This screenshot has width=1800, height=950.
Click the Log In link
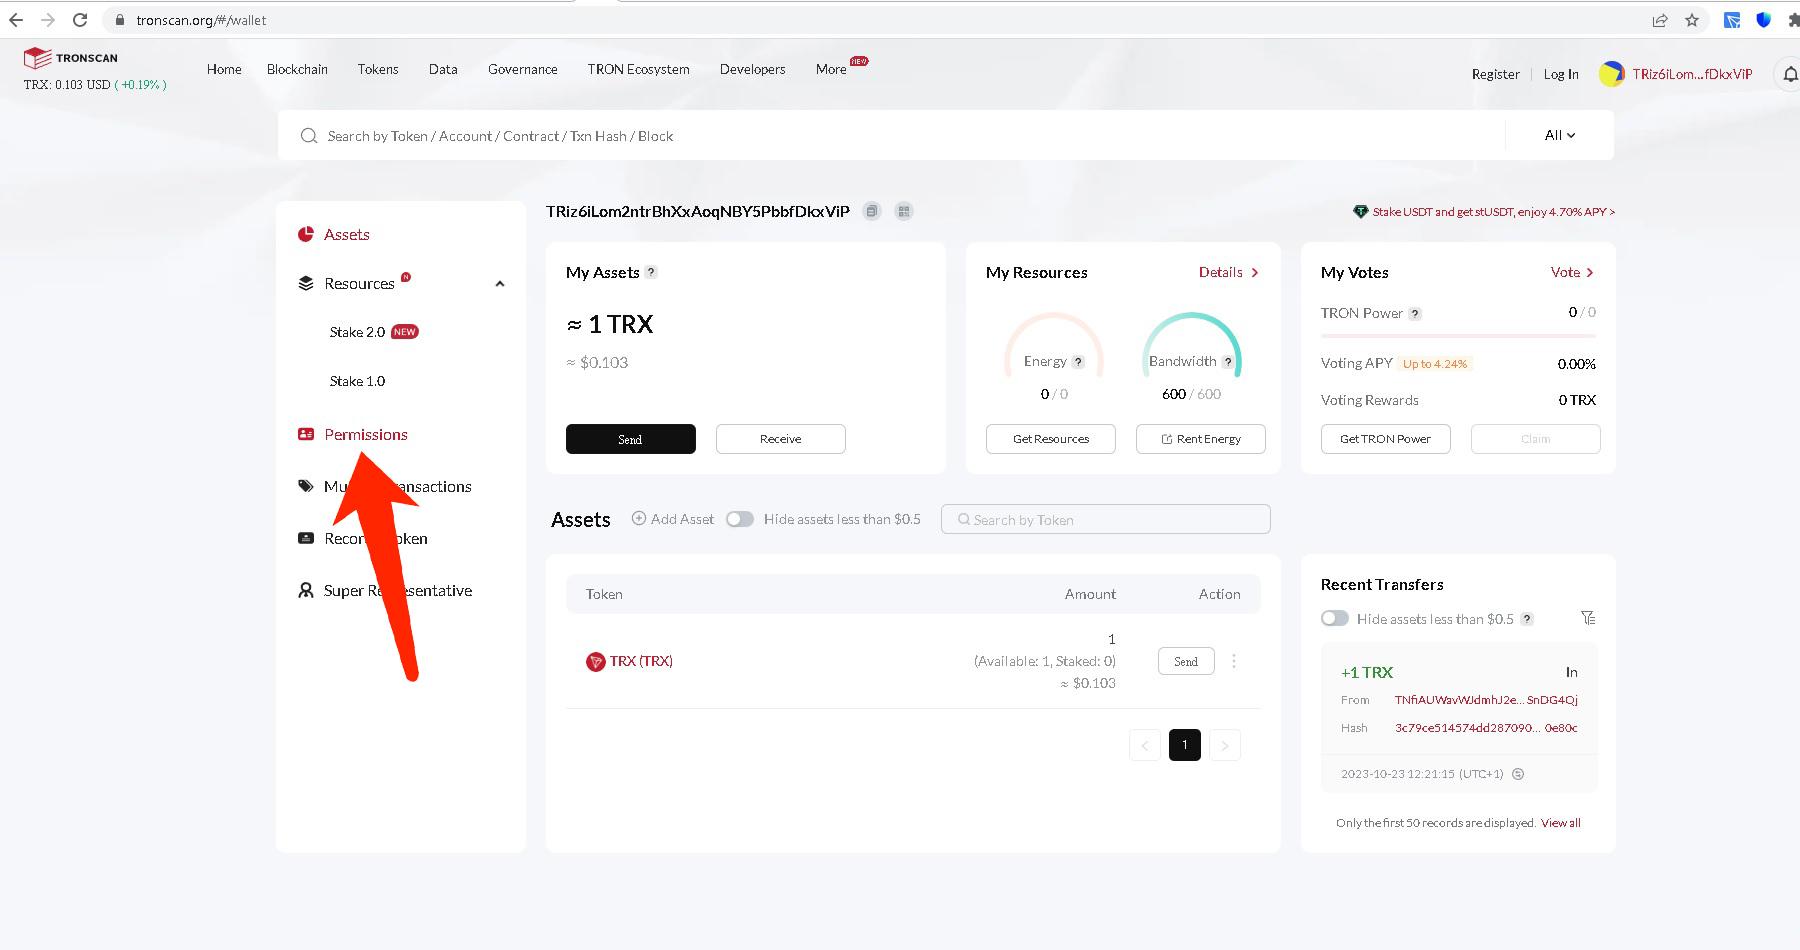(1561, 74)
